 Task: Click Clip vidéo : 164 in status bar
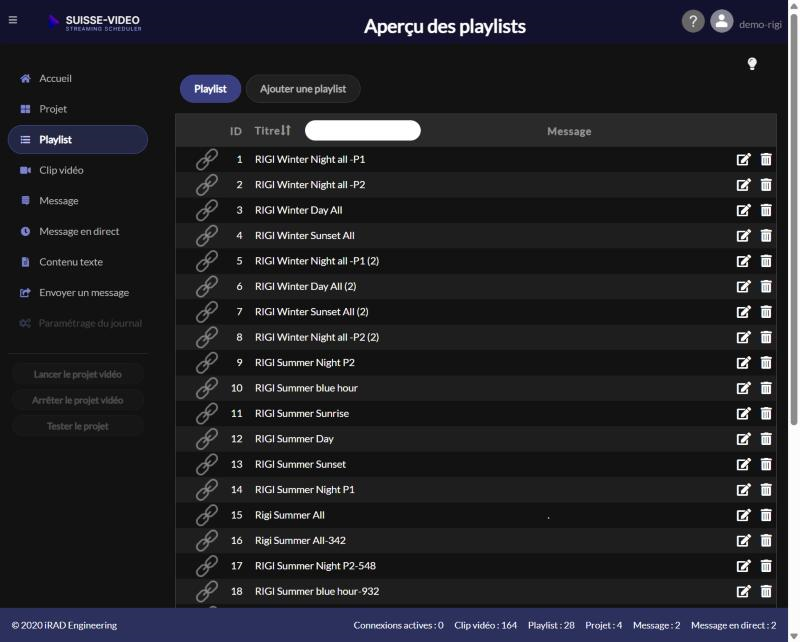pyautogui.click(x=486, y=625)
